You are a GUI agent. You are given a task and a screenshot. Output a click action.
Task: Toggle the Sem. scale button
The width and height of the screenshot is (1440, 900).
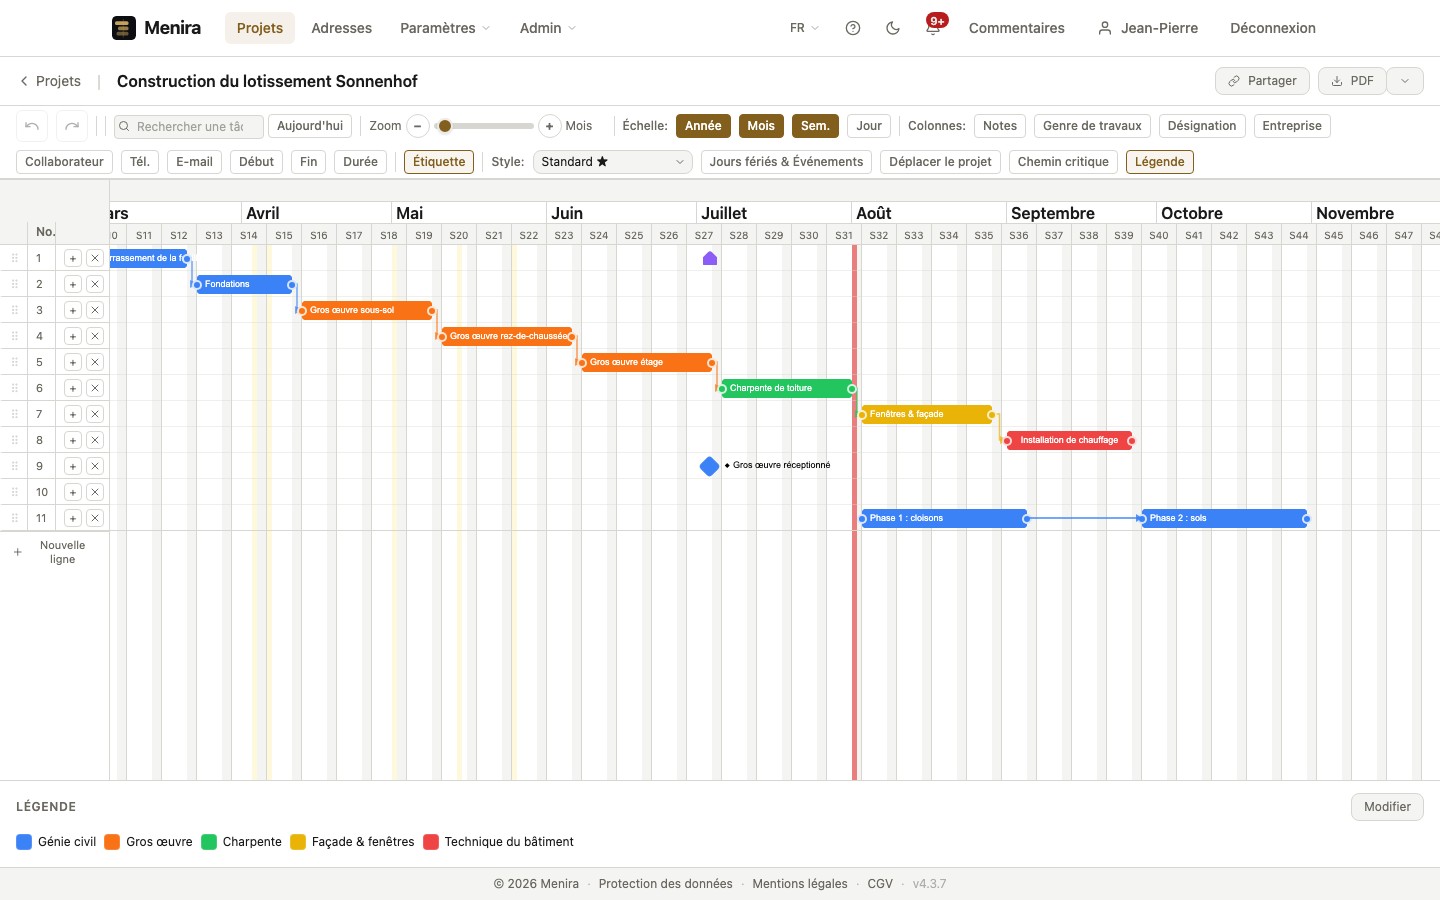pos(815,126)
